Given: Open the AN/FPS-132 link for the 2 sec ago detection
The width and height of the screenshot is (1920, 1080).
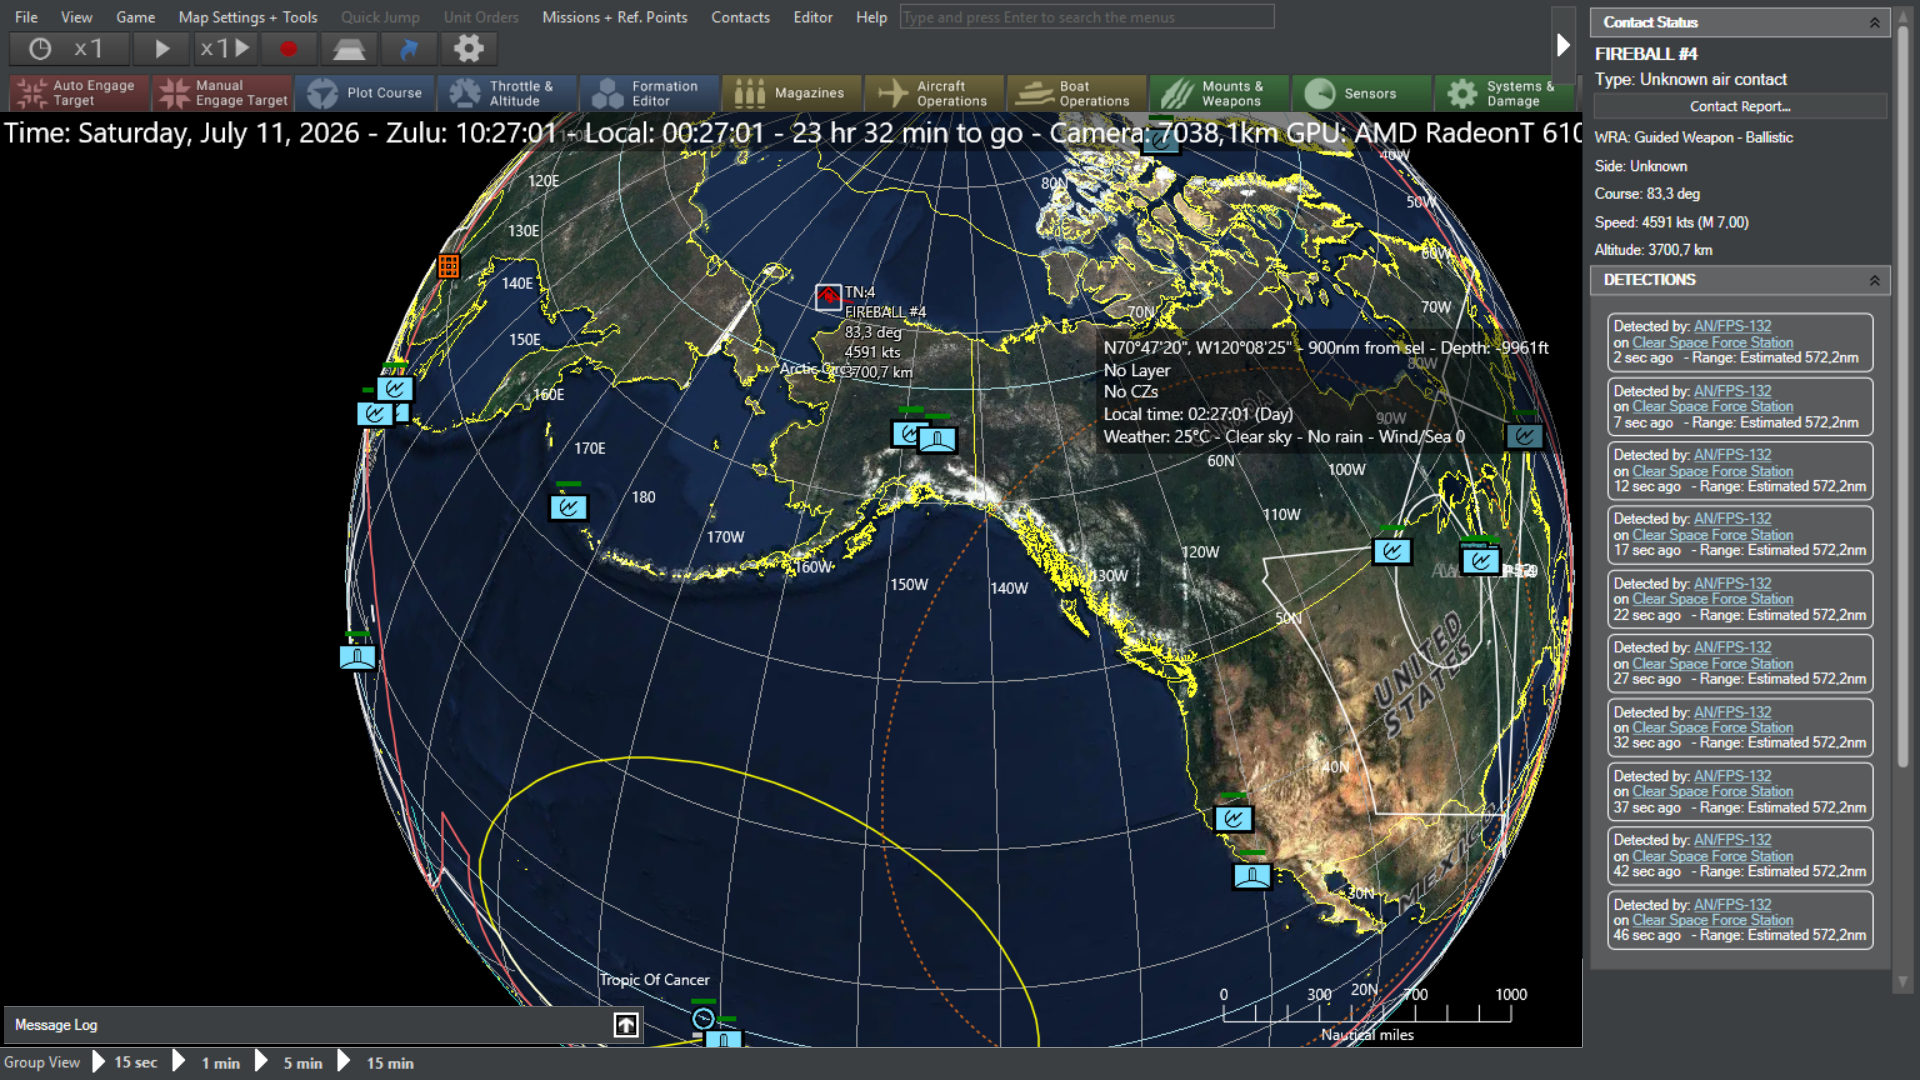Looking at the screenshot, I should pyautogui.click(x=1732, y=326).
